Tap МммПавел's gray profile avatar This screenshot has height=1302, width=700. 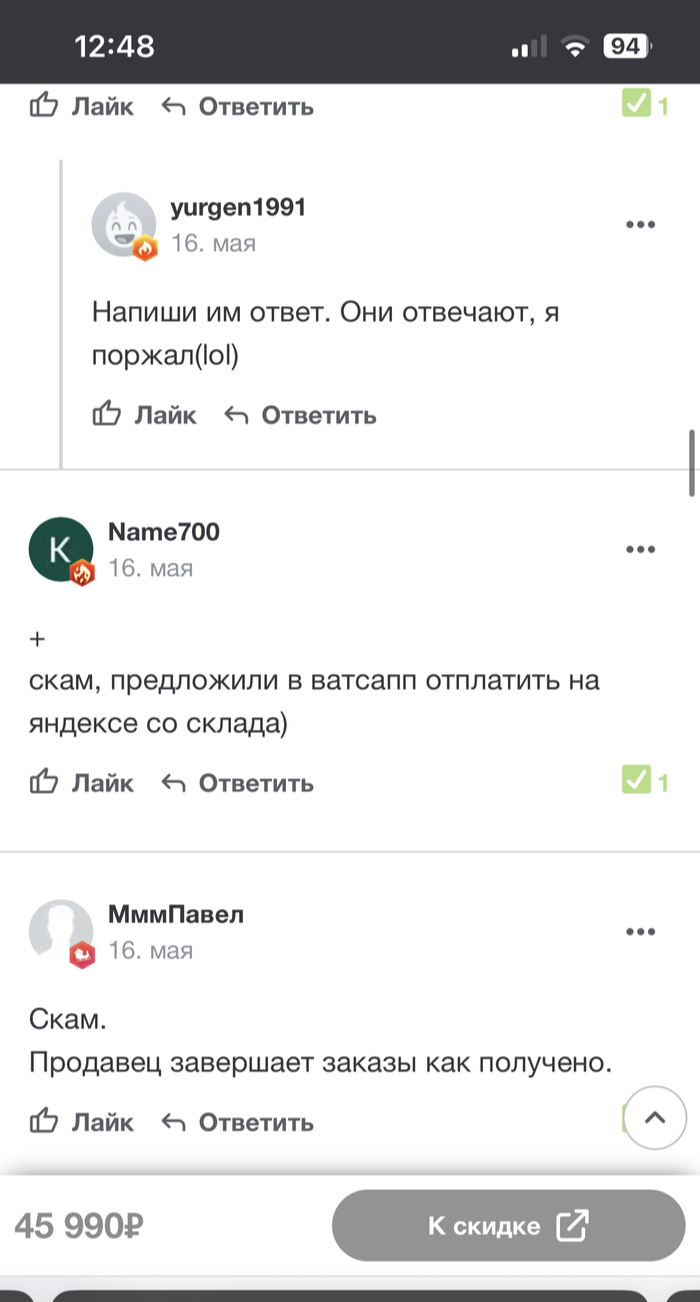(x=61, y=931)
